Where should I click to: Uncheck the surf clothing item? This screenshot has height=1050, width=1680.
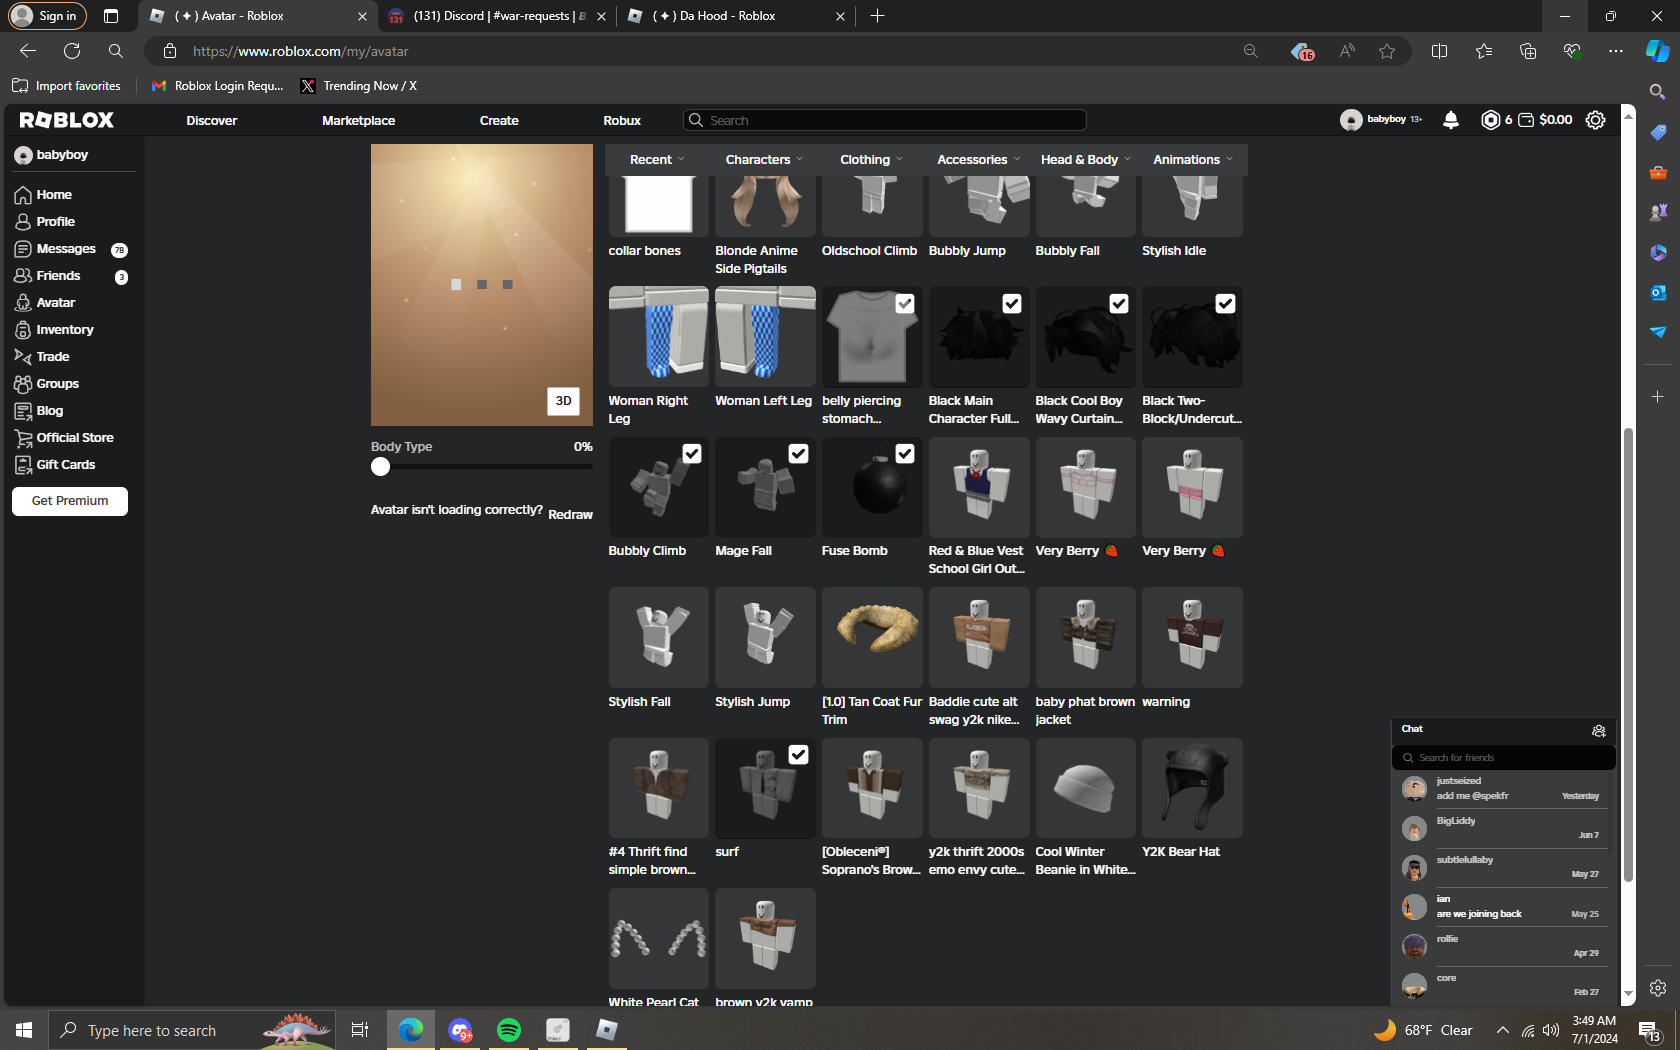pos(798,755)
